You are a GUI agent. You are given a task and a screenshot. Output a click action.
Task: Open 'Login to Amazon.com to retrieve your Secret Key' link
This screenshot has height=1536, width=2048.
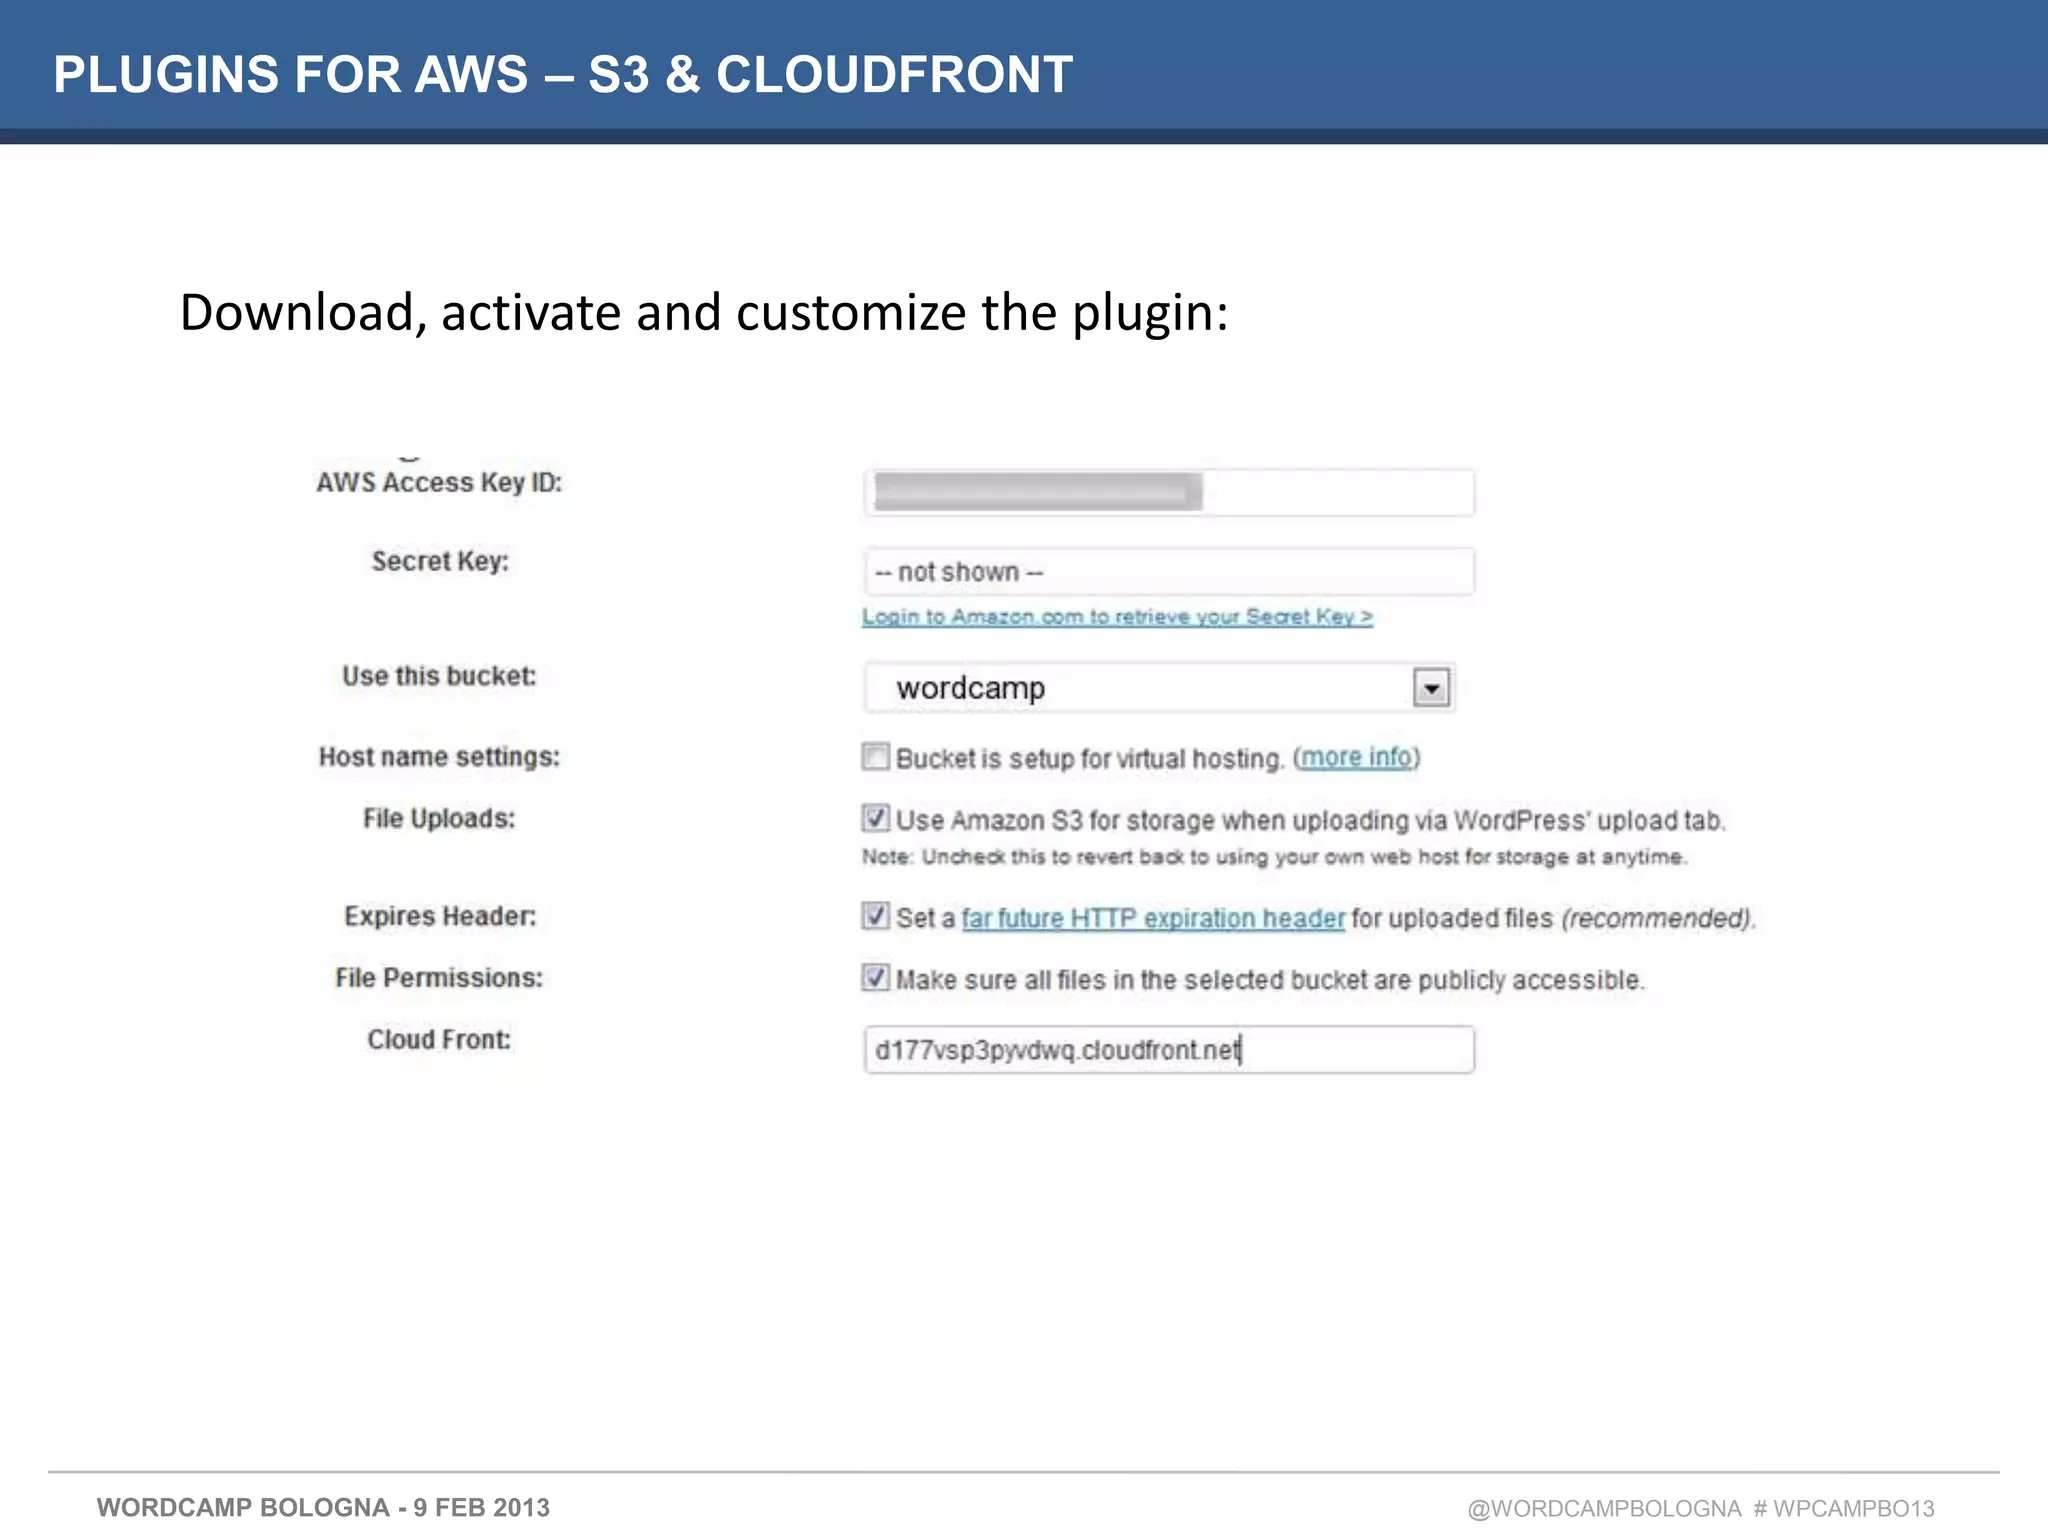(1117, 617)
